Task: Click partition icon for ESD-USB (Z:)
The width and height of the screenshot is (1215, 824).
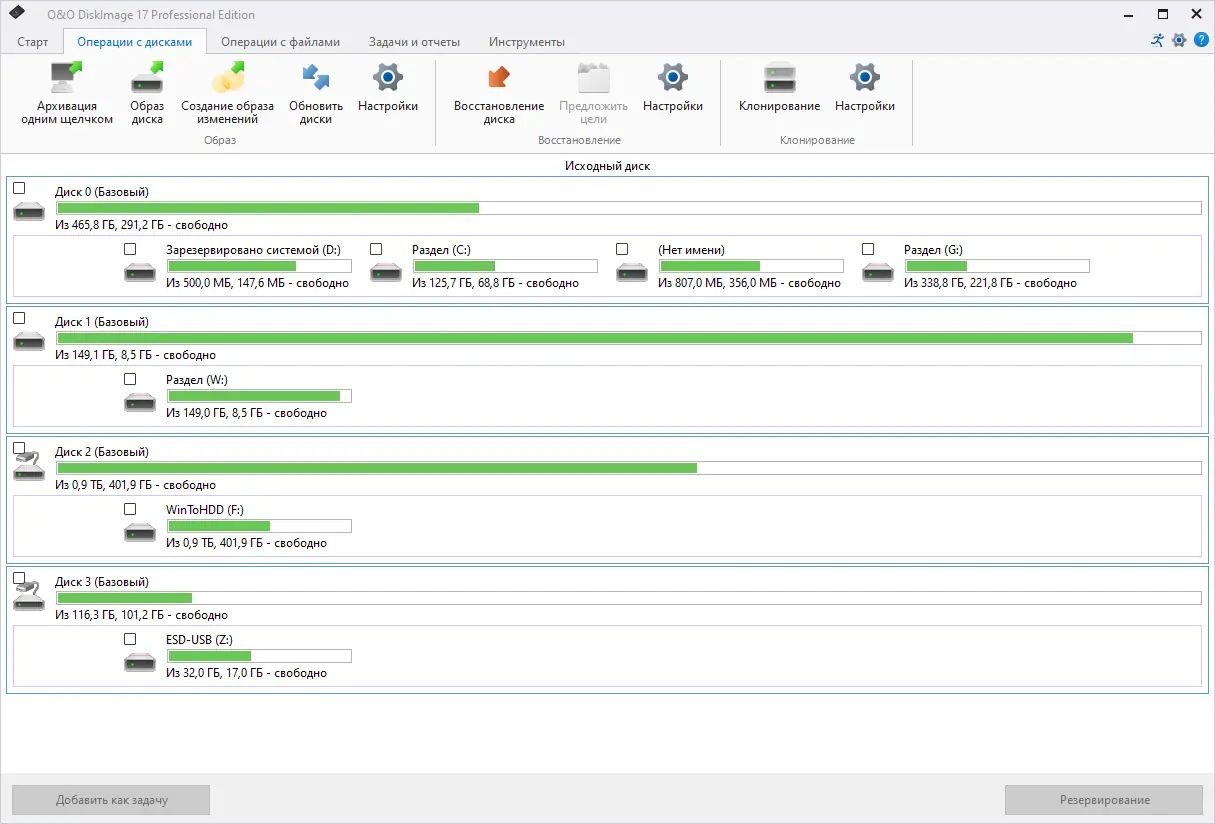Action: click(140, 661)
